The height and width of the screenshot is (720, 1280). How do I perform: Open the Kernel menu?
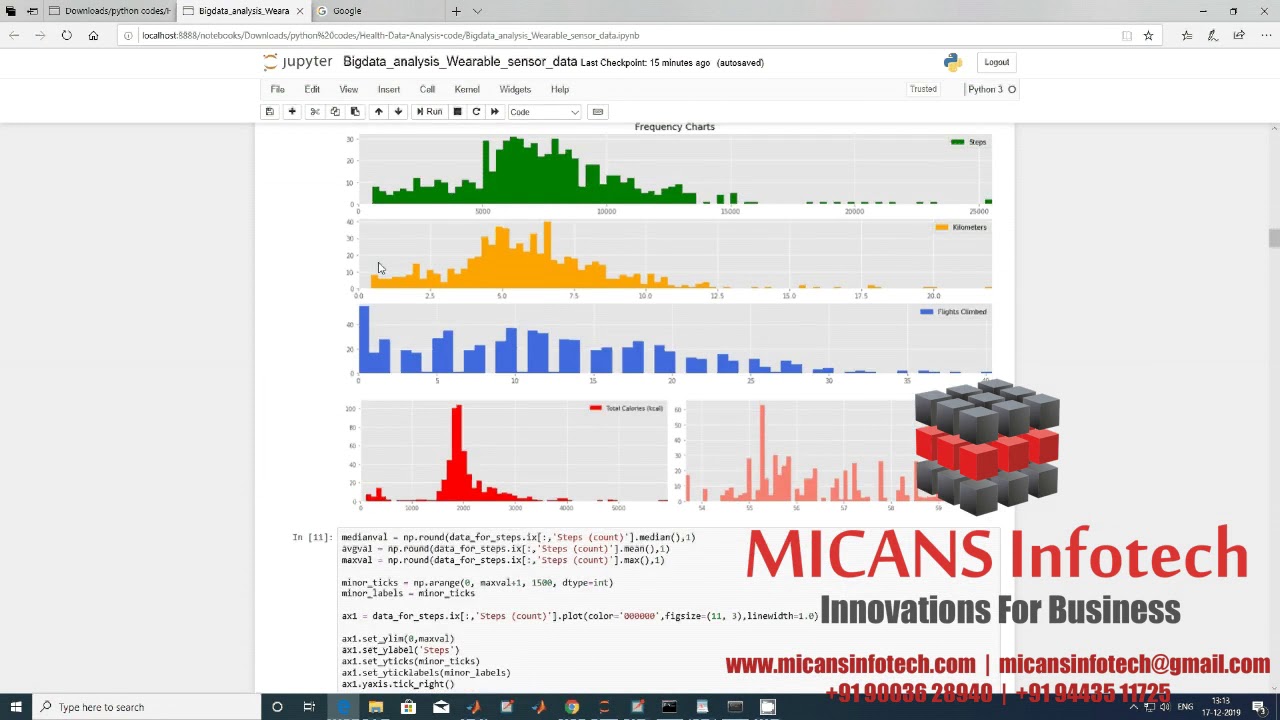click(x=467, y=89)
